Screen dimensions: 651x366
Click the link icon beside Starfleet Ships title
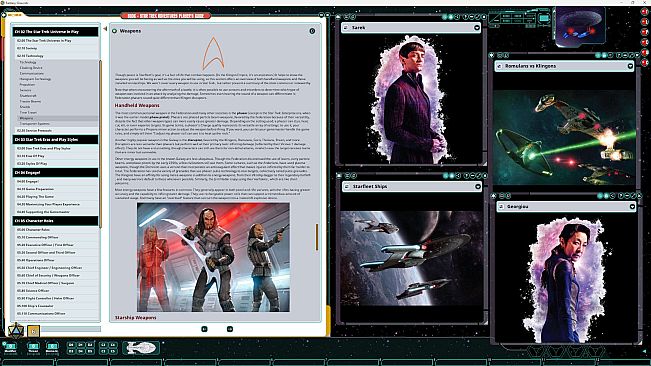[347, 187]
